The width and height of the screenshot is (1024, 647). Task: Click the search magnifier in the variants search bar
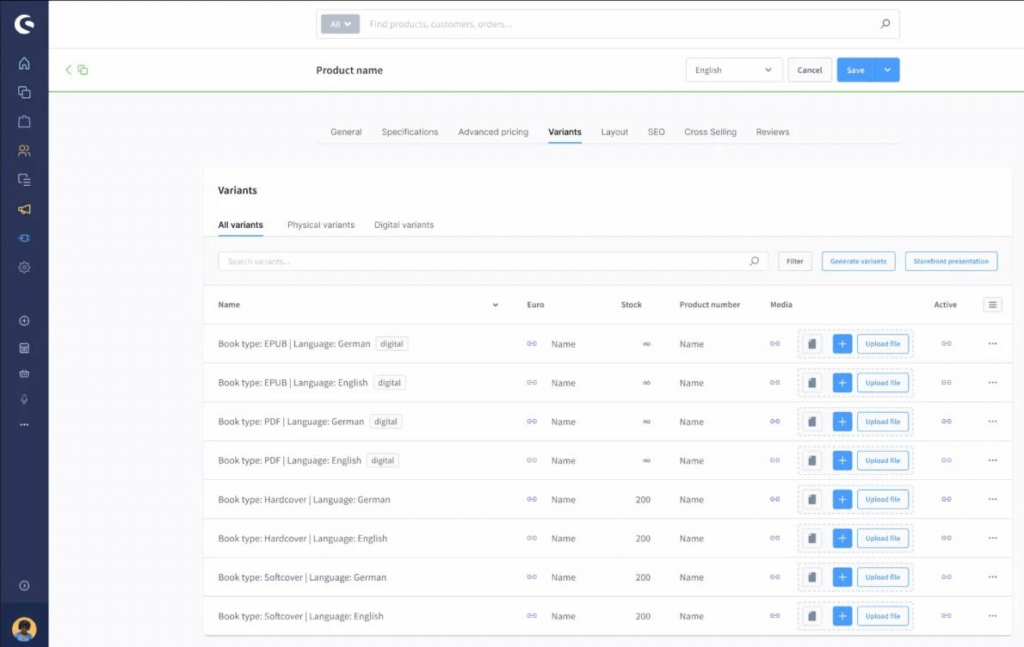[755, 260]
